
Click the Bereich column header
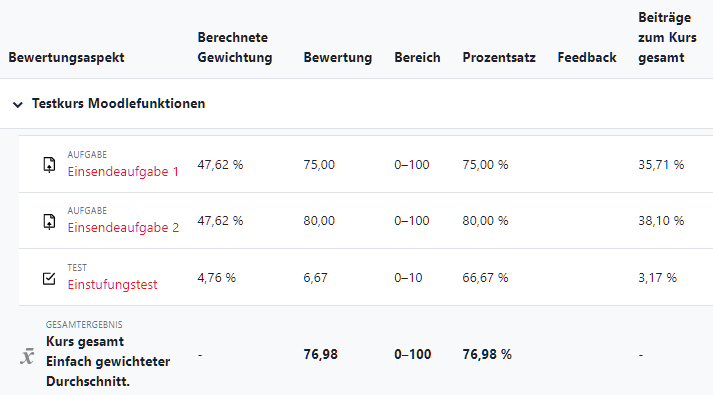pyautogui.click(x=417, y=57)
